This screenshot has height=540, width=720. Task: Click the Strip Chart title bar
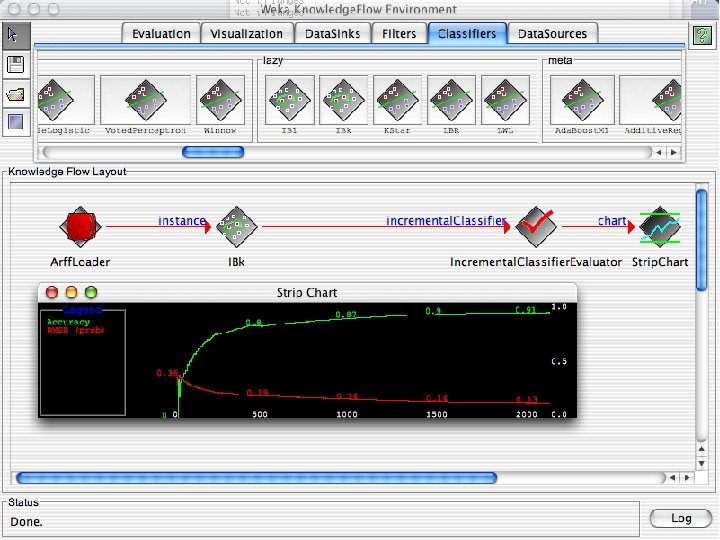click(x=307, y=292)
